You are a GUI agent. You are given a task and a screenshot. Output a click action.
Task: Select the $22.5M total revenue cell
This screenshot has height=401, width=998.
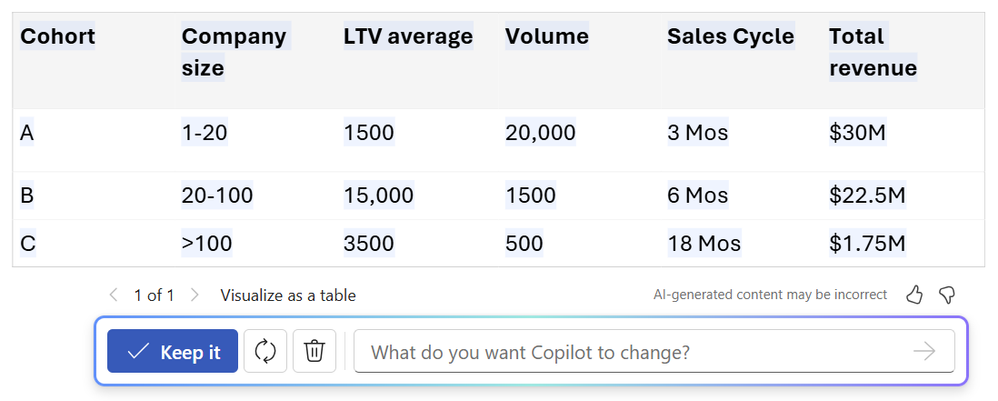click(867, 195)
